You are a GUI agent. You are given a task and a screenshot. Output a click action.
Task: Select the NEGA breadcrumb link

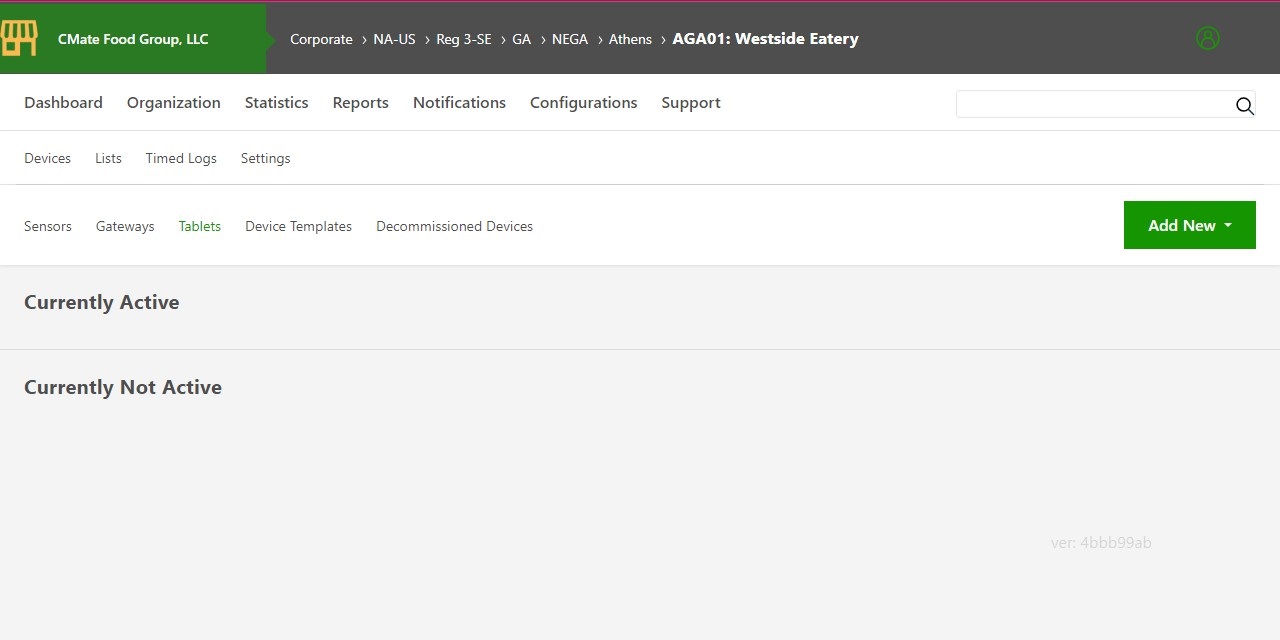(x=570, y=39)
